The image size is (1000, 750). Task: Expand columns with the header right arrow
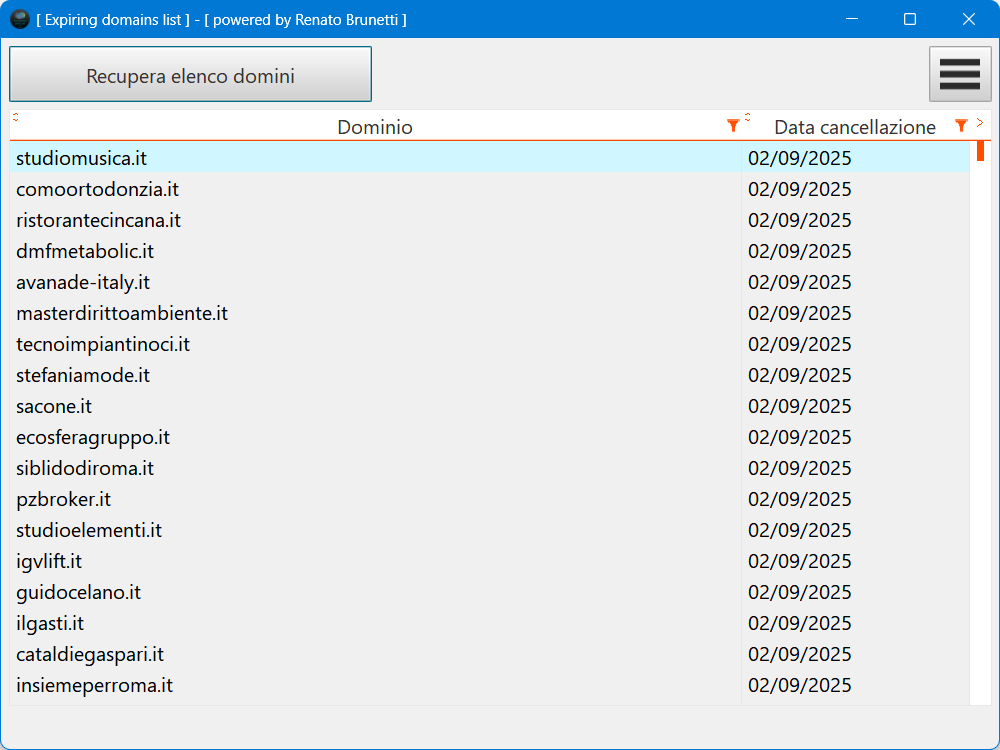click(980, 122)
